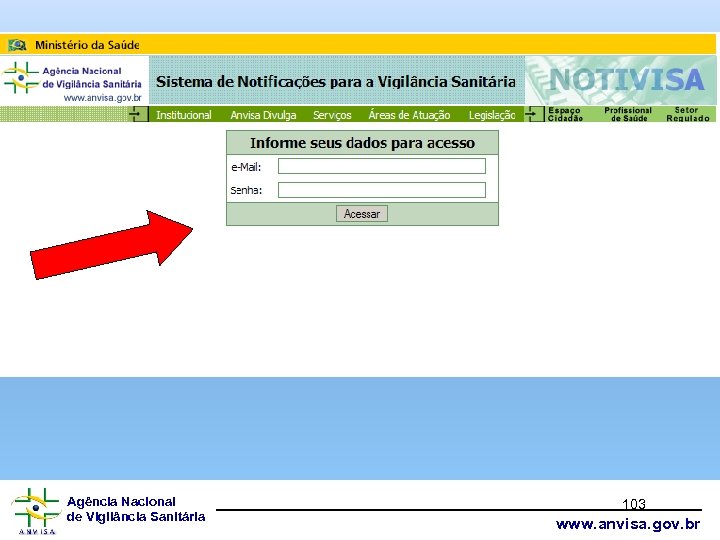
Task: Click the footer www.anvisa.gov.br text
Action: [628, 524]
